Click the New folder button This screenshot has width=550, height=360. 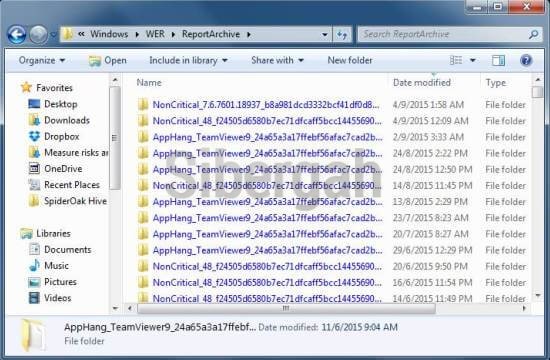(350, 60)
